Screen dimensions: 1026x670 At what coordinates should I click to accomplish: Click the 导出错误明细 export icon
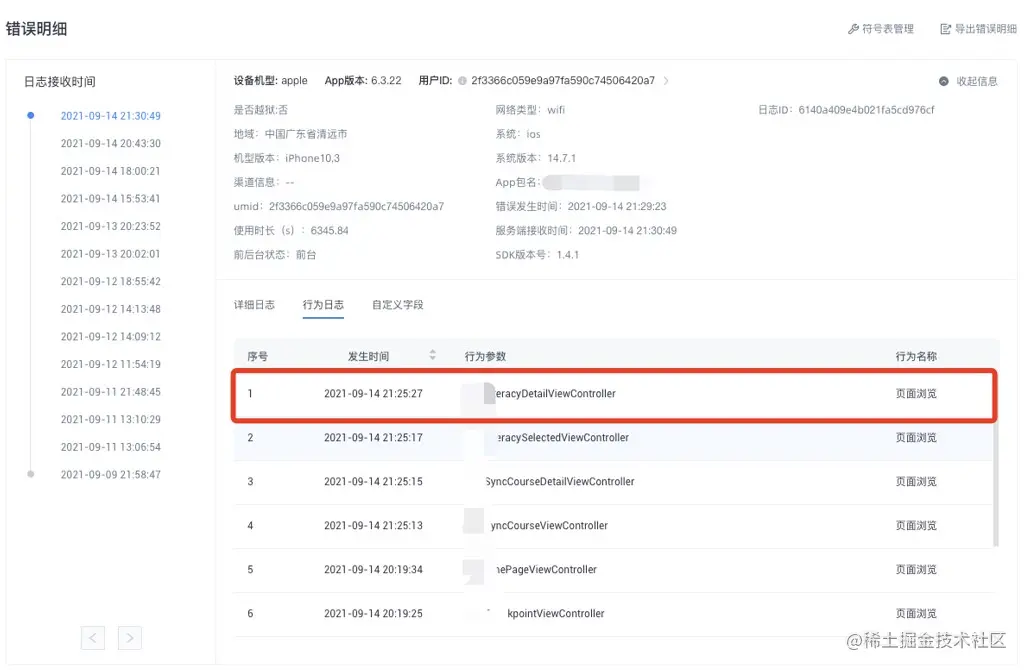click(946, 29)
